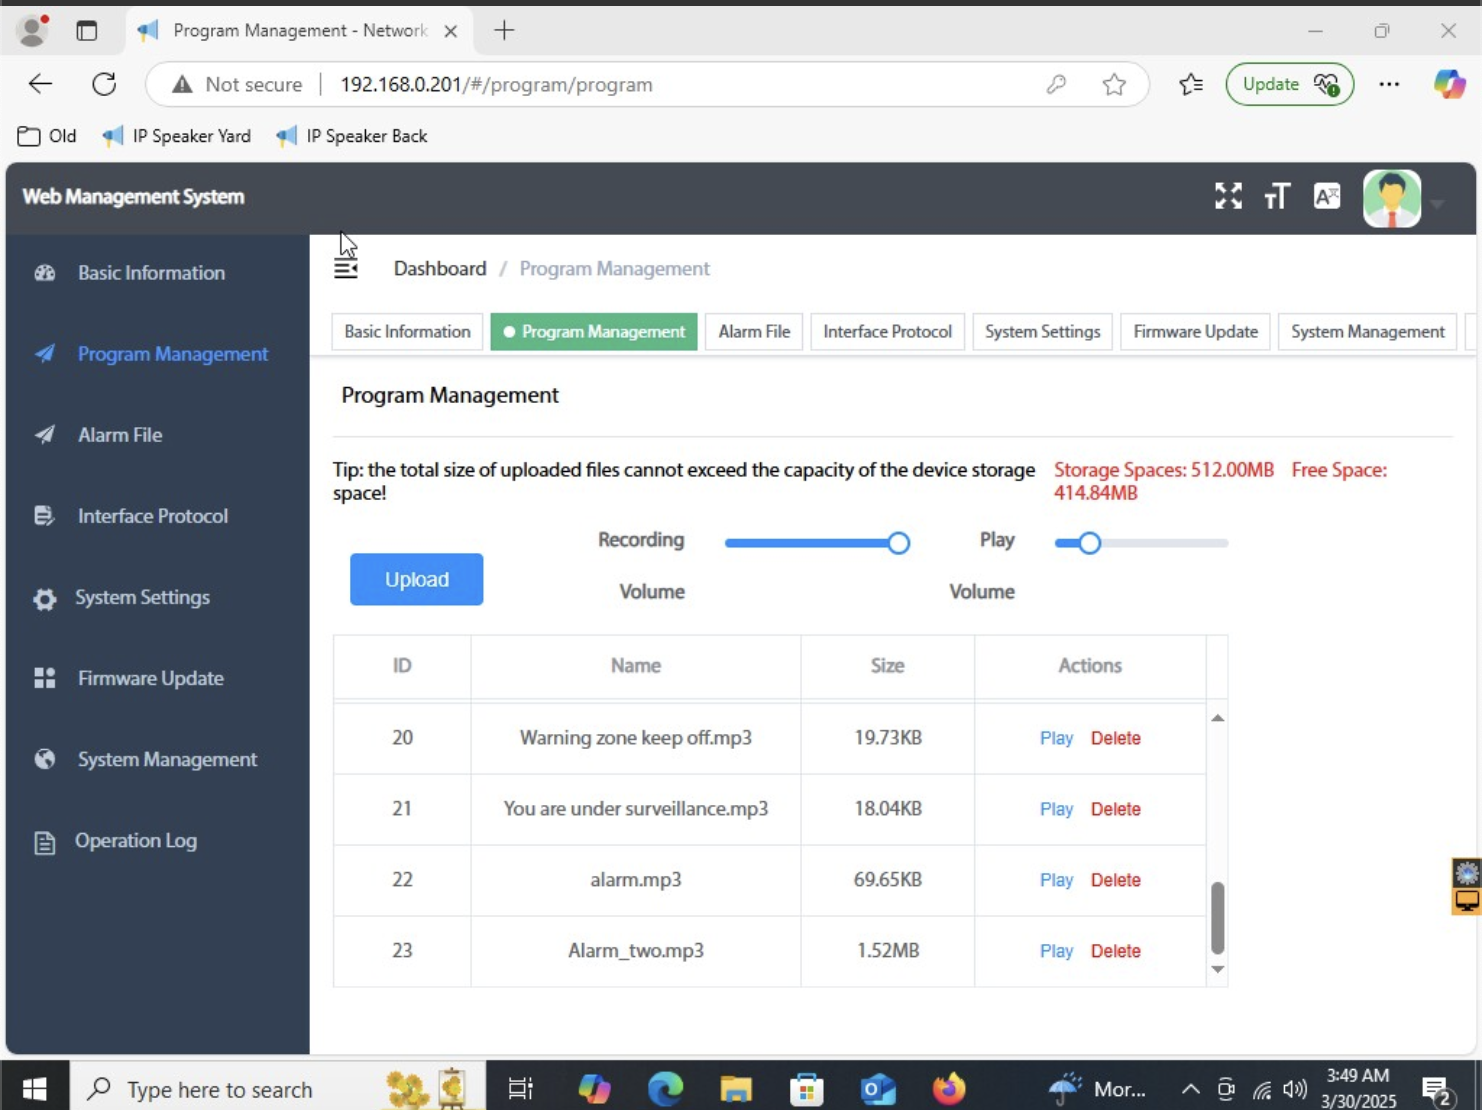
Task: Adjust the Recording Volume slider handle
Action: pyautogui.click(x=898, y=543)
